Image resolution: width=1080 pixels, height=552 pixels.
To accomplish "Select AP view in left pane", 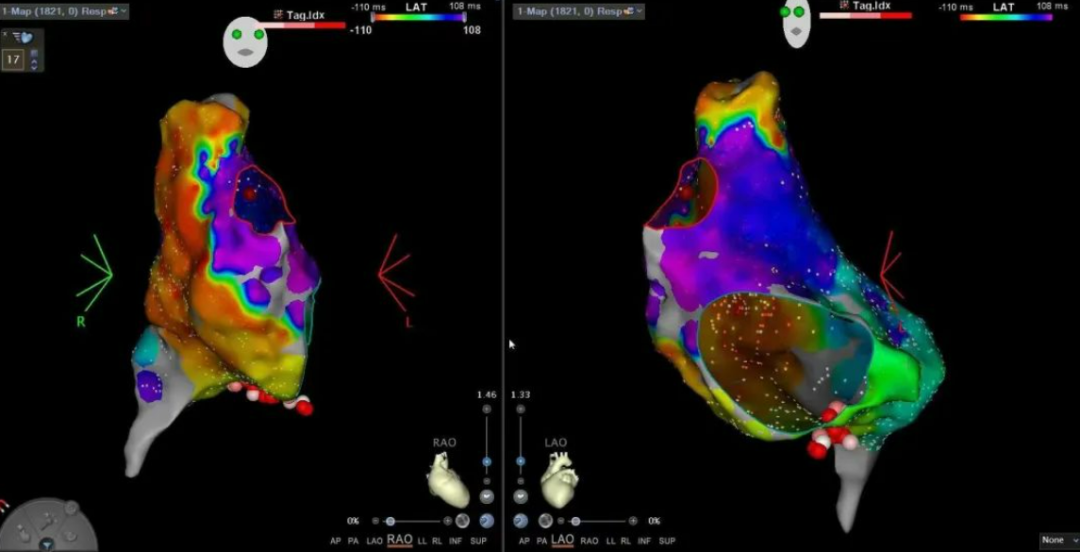I will point(336,540).
